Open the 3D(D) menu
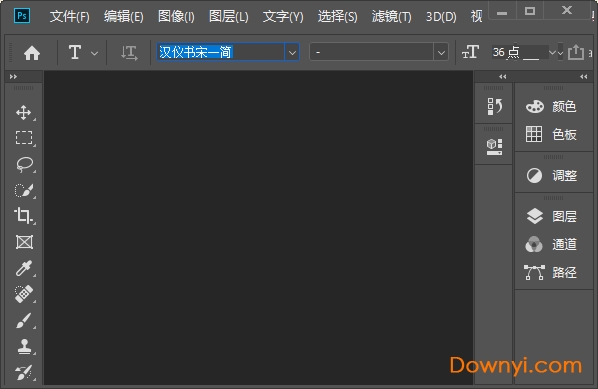 (x=441, y=16)
